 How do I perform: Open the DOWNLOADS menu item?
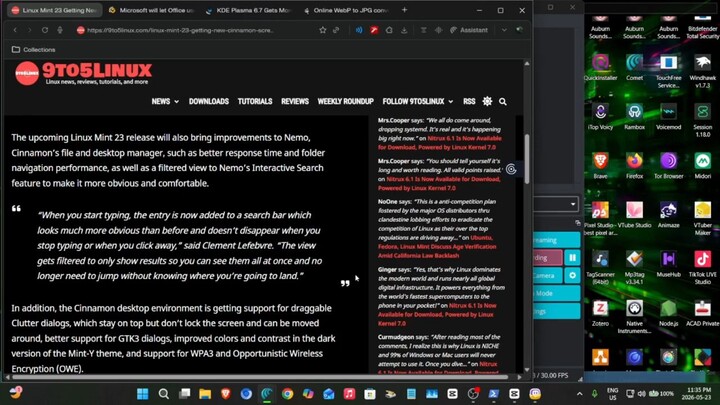point(209,101)
